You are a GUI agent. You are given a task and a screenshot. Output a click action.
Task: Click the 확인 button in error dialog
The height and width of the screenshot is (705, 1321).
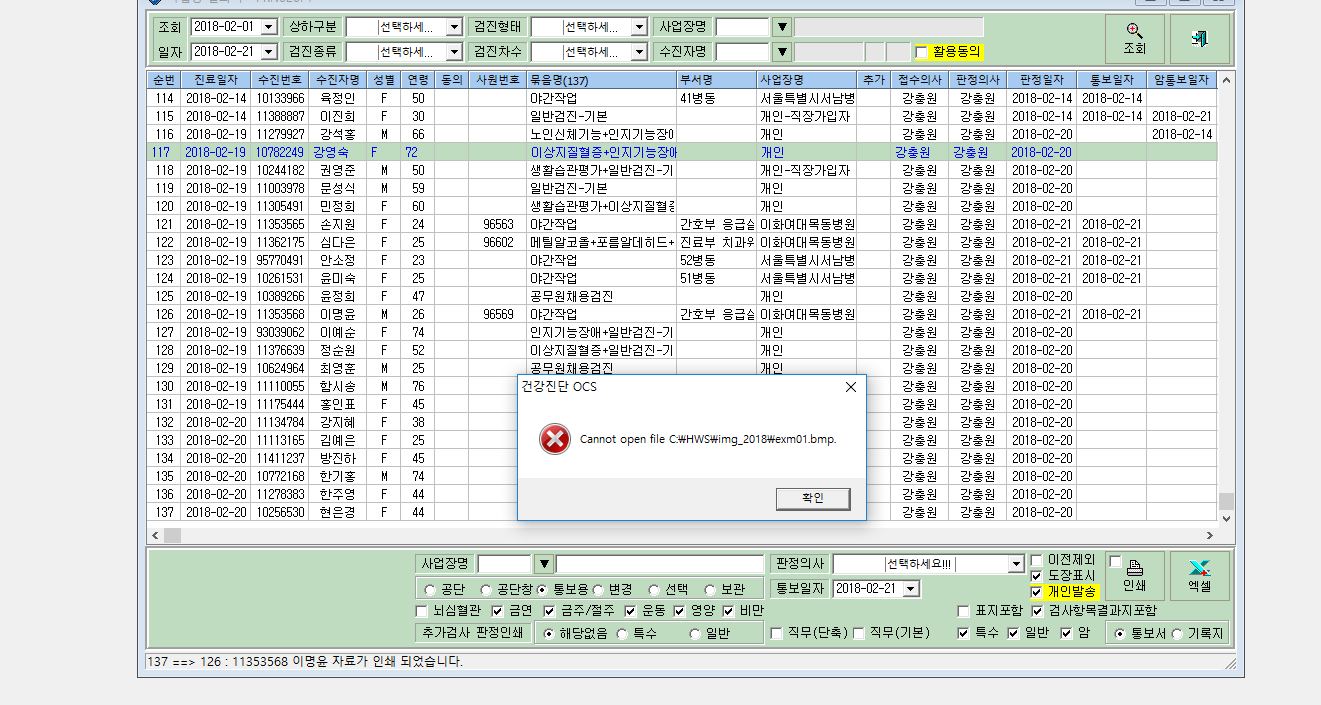pyautogui.click(x=813, y=498)
